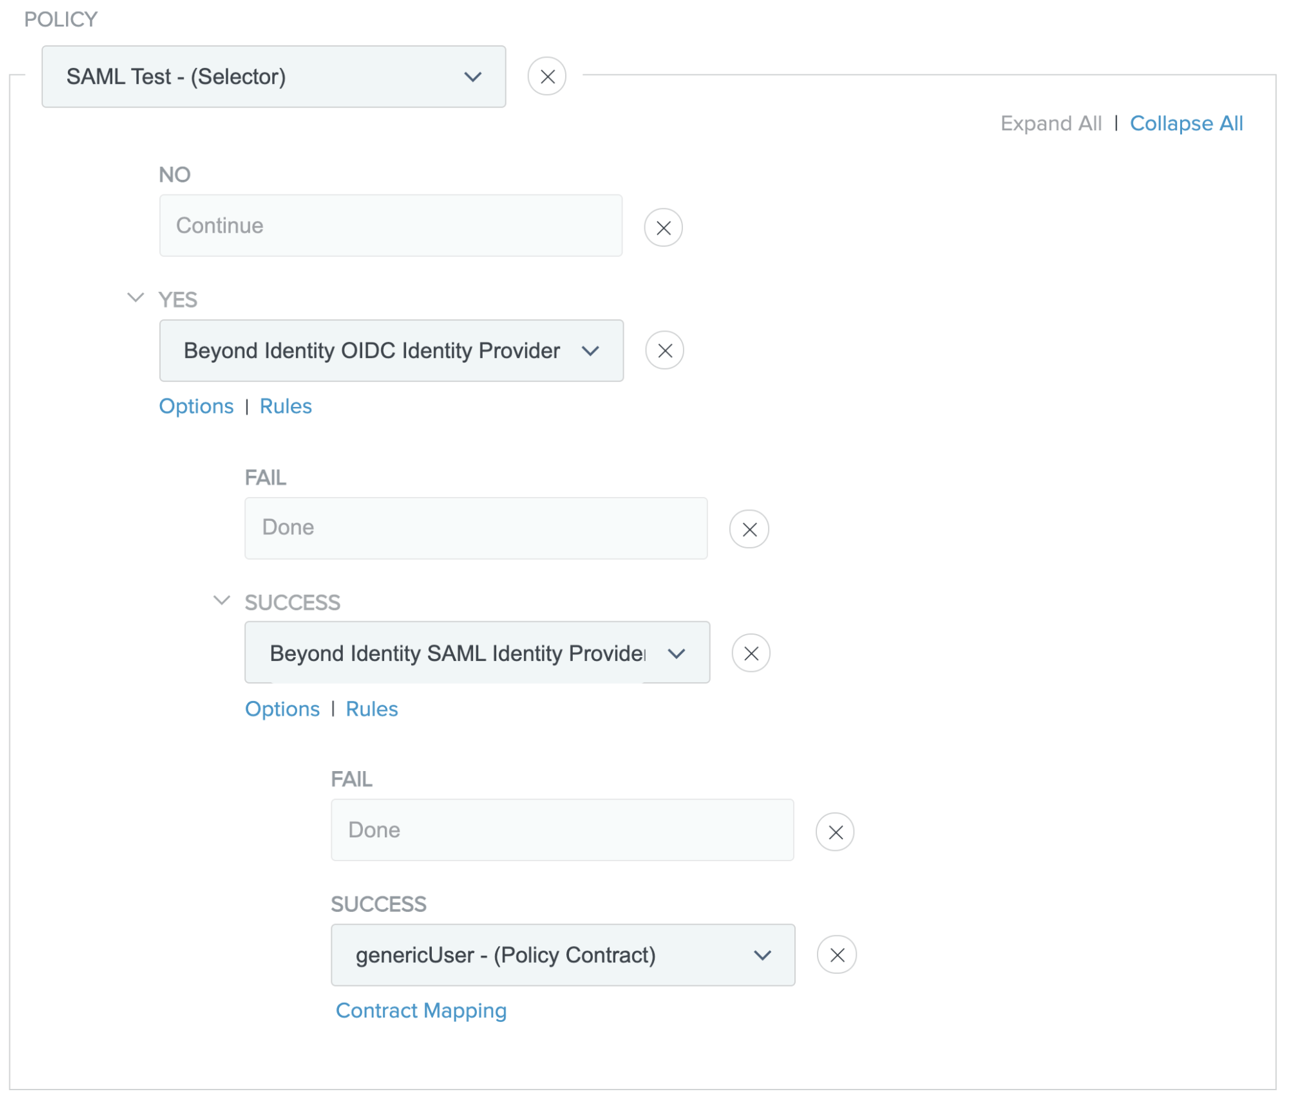Image resolution: width=1306 pixels, height=1103 pixels.
Task: Remove the nested FAIL Done action
Action: [x=835, y=832]
